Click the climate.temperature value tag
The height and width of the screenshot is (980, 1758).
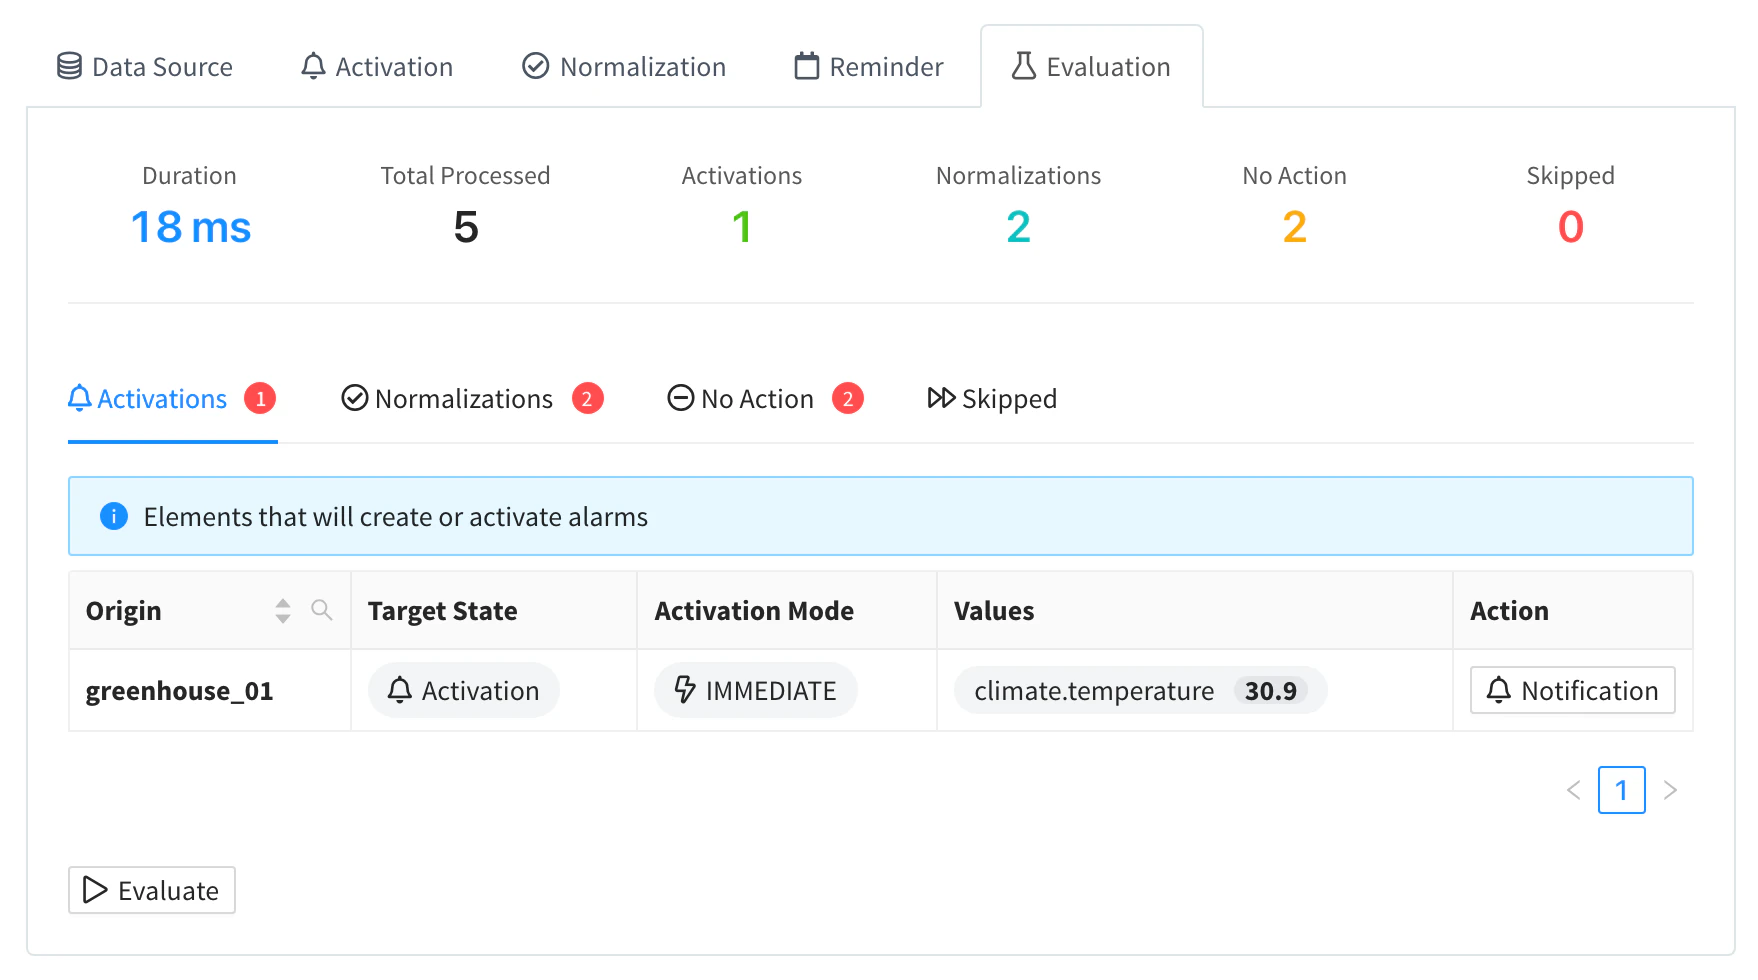(1141, 690)
